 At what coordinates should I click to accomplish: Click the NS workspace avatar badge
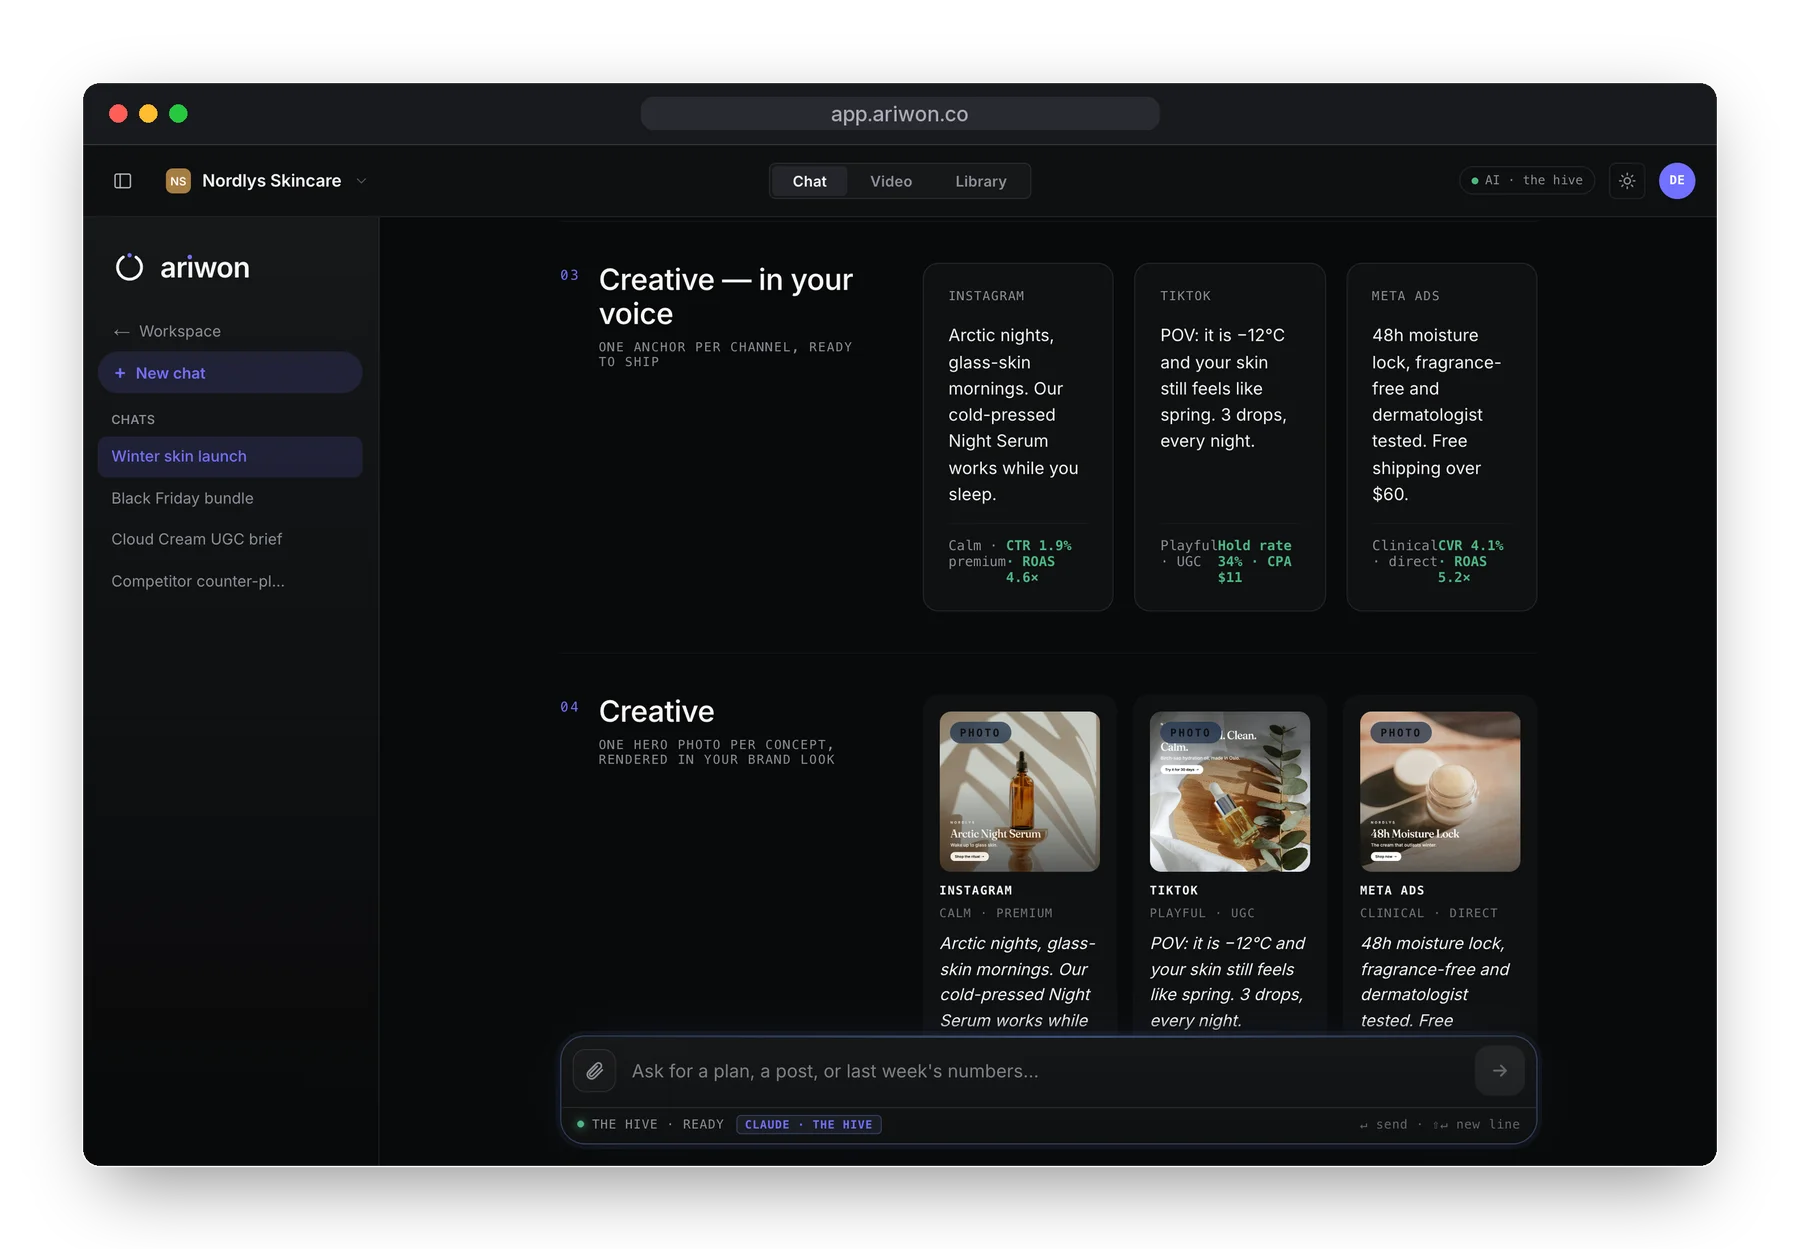(178, 181)
